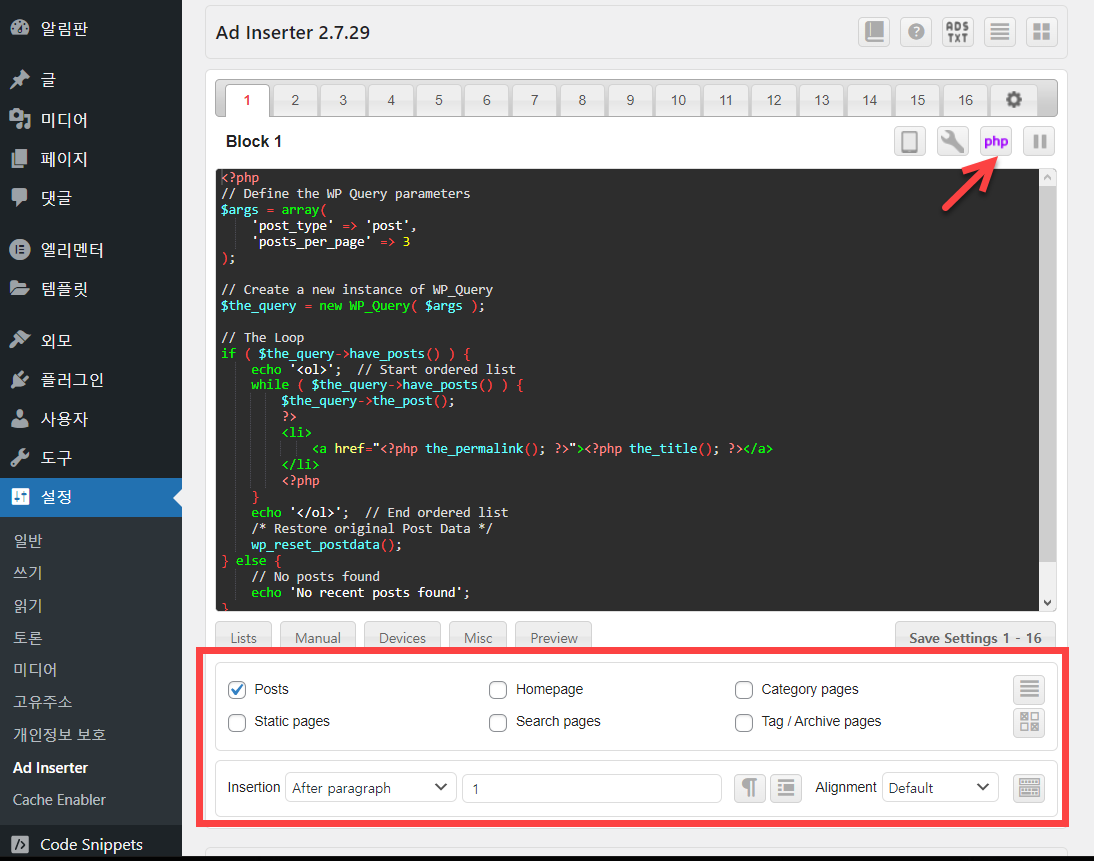This screenshot has width=1094, height=861.
Task: Switch to block tab 16
Action: click(x=966, y=100)
